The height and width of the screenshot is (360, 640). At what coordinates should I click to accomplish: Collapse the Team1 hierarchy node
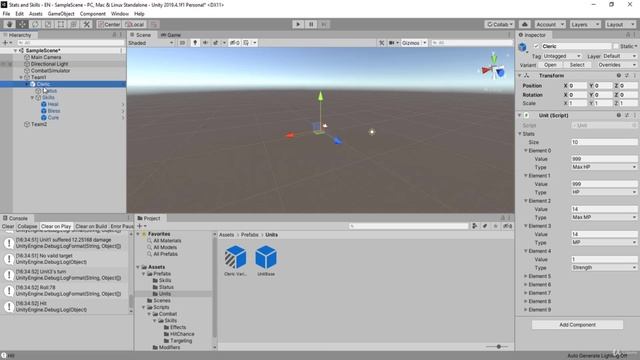coord(21,77)
